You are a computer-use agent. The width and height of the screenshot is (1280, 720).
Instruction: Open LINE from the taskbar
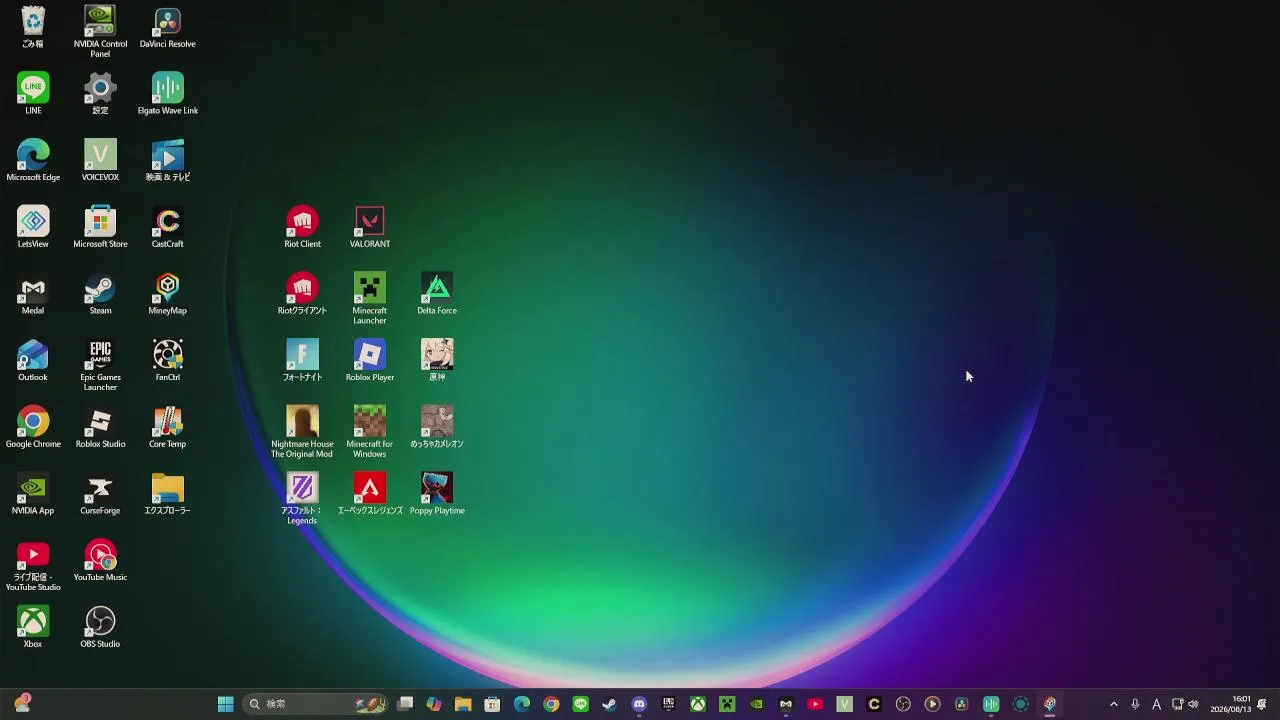(580, 704)
